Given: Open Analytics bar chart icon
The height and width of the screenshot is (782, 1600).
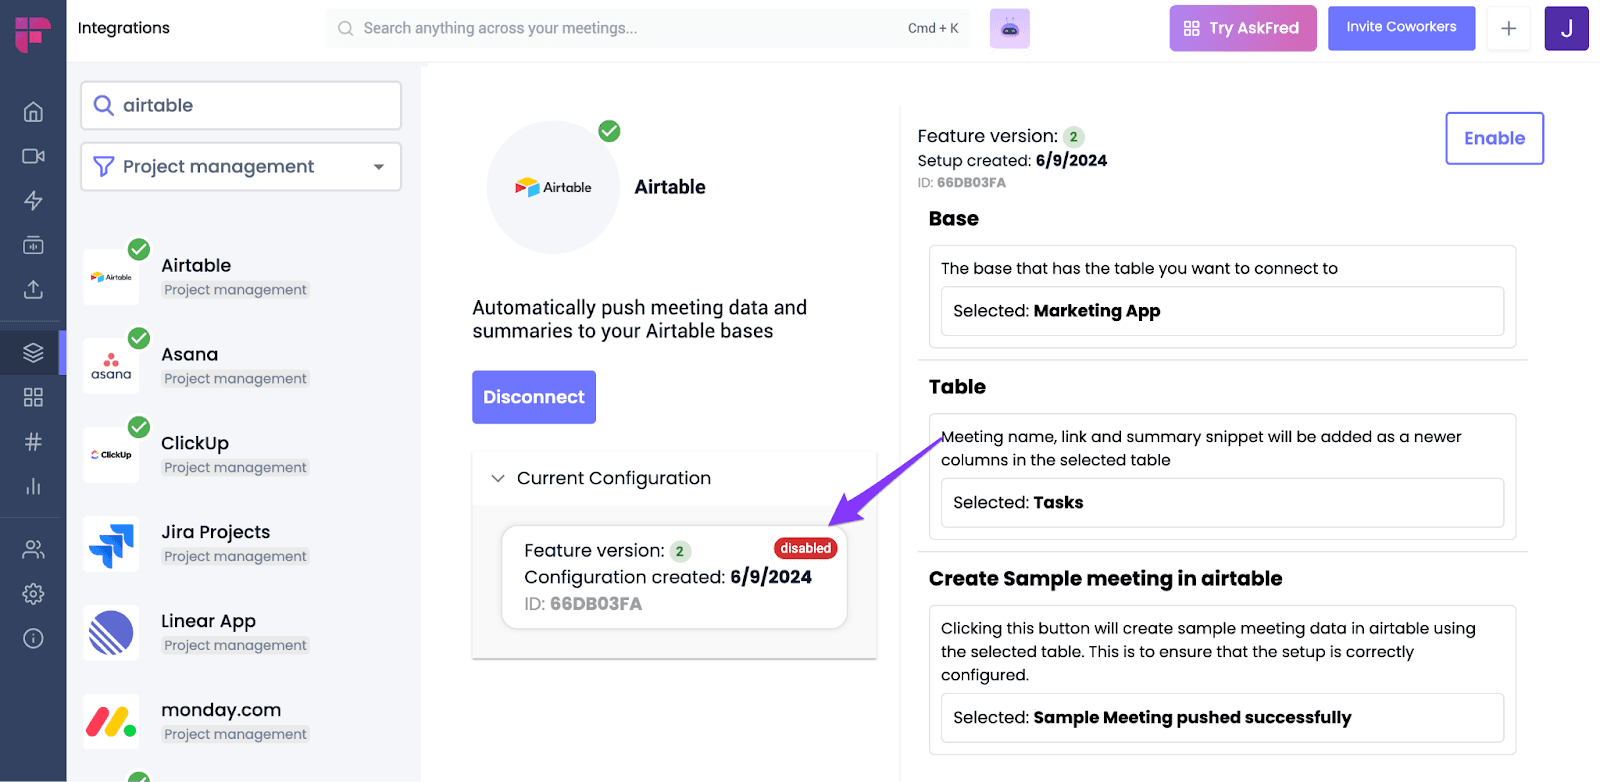Looking at the screenshot, I should tap(33, 486).
